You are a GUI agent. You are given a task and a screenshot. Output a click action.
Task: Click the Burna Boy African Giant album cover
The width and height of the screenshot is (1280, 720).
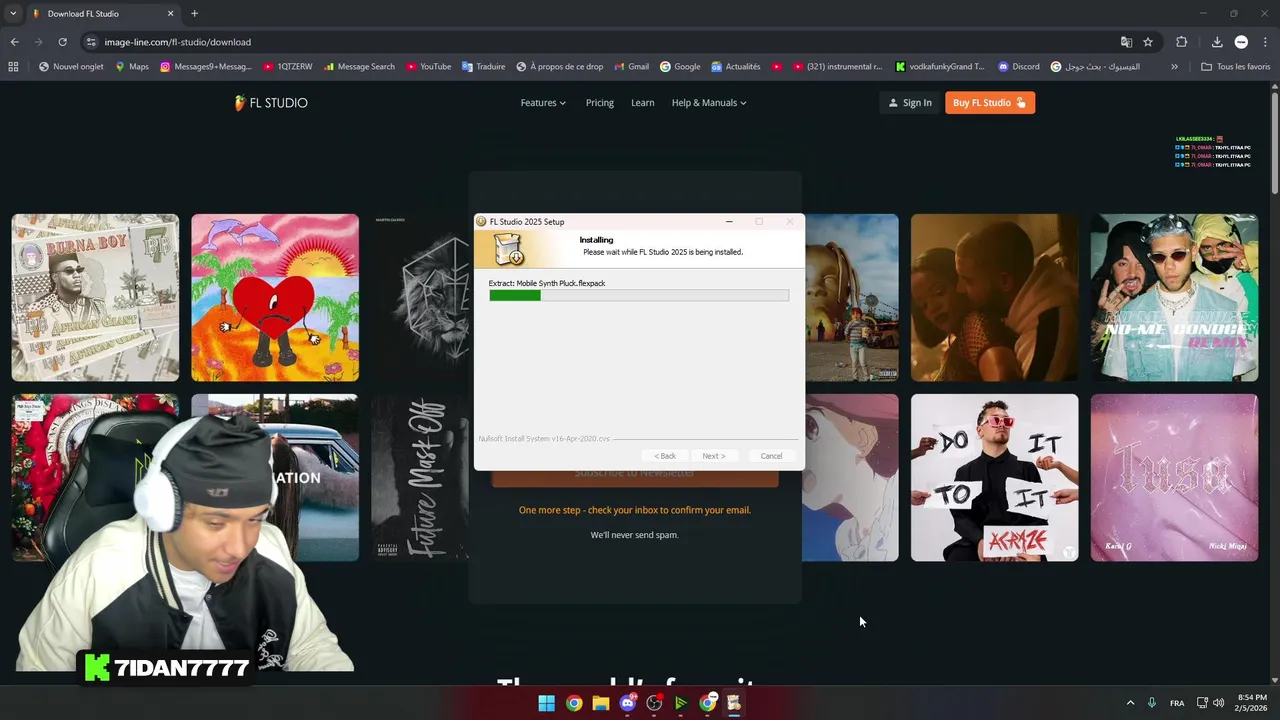point(95,297)
